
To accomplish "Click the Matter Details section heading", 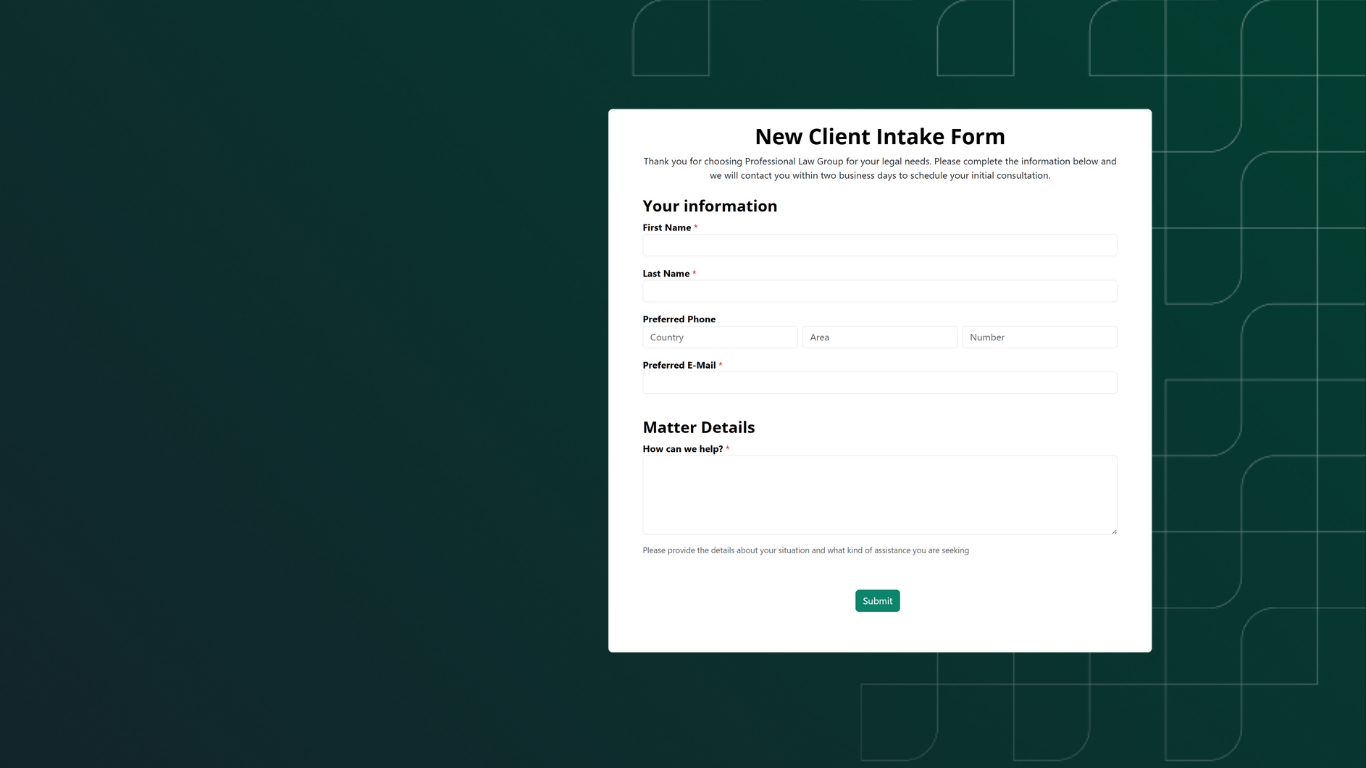I will click(x=698, y=427).
